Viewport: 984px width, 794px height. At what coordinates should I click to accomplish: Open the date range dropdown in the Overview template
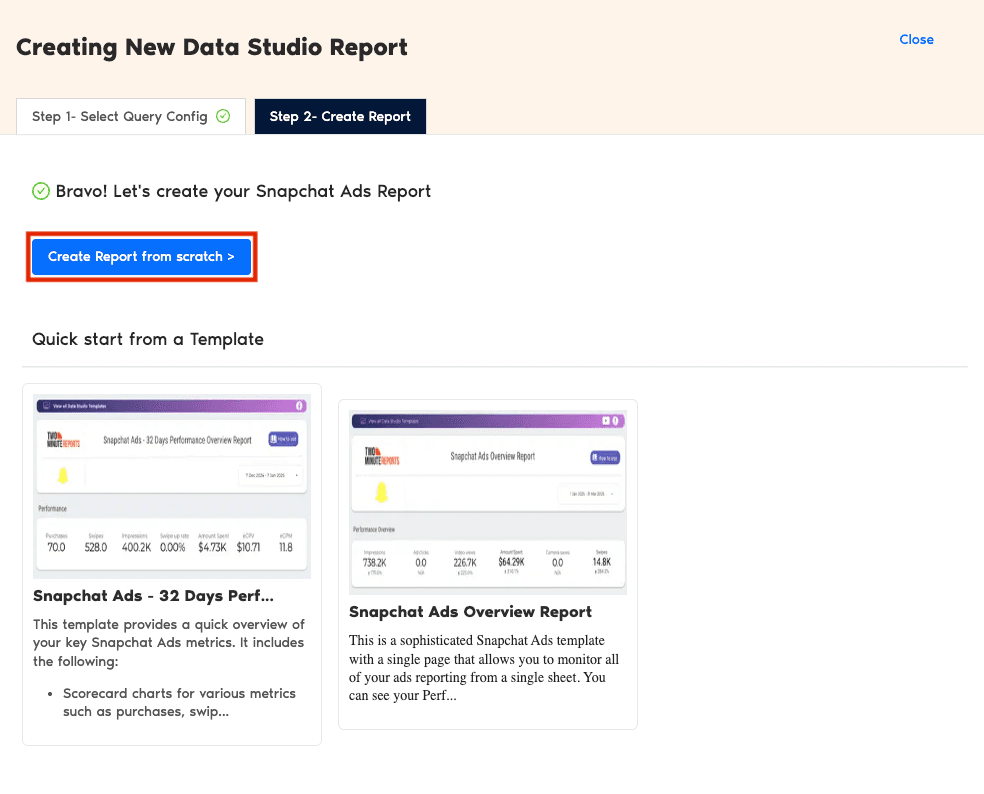[589, 494]
